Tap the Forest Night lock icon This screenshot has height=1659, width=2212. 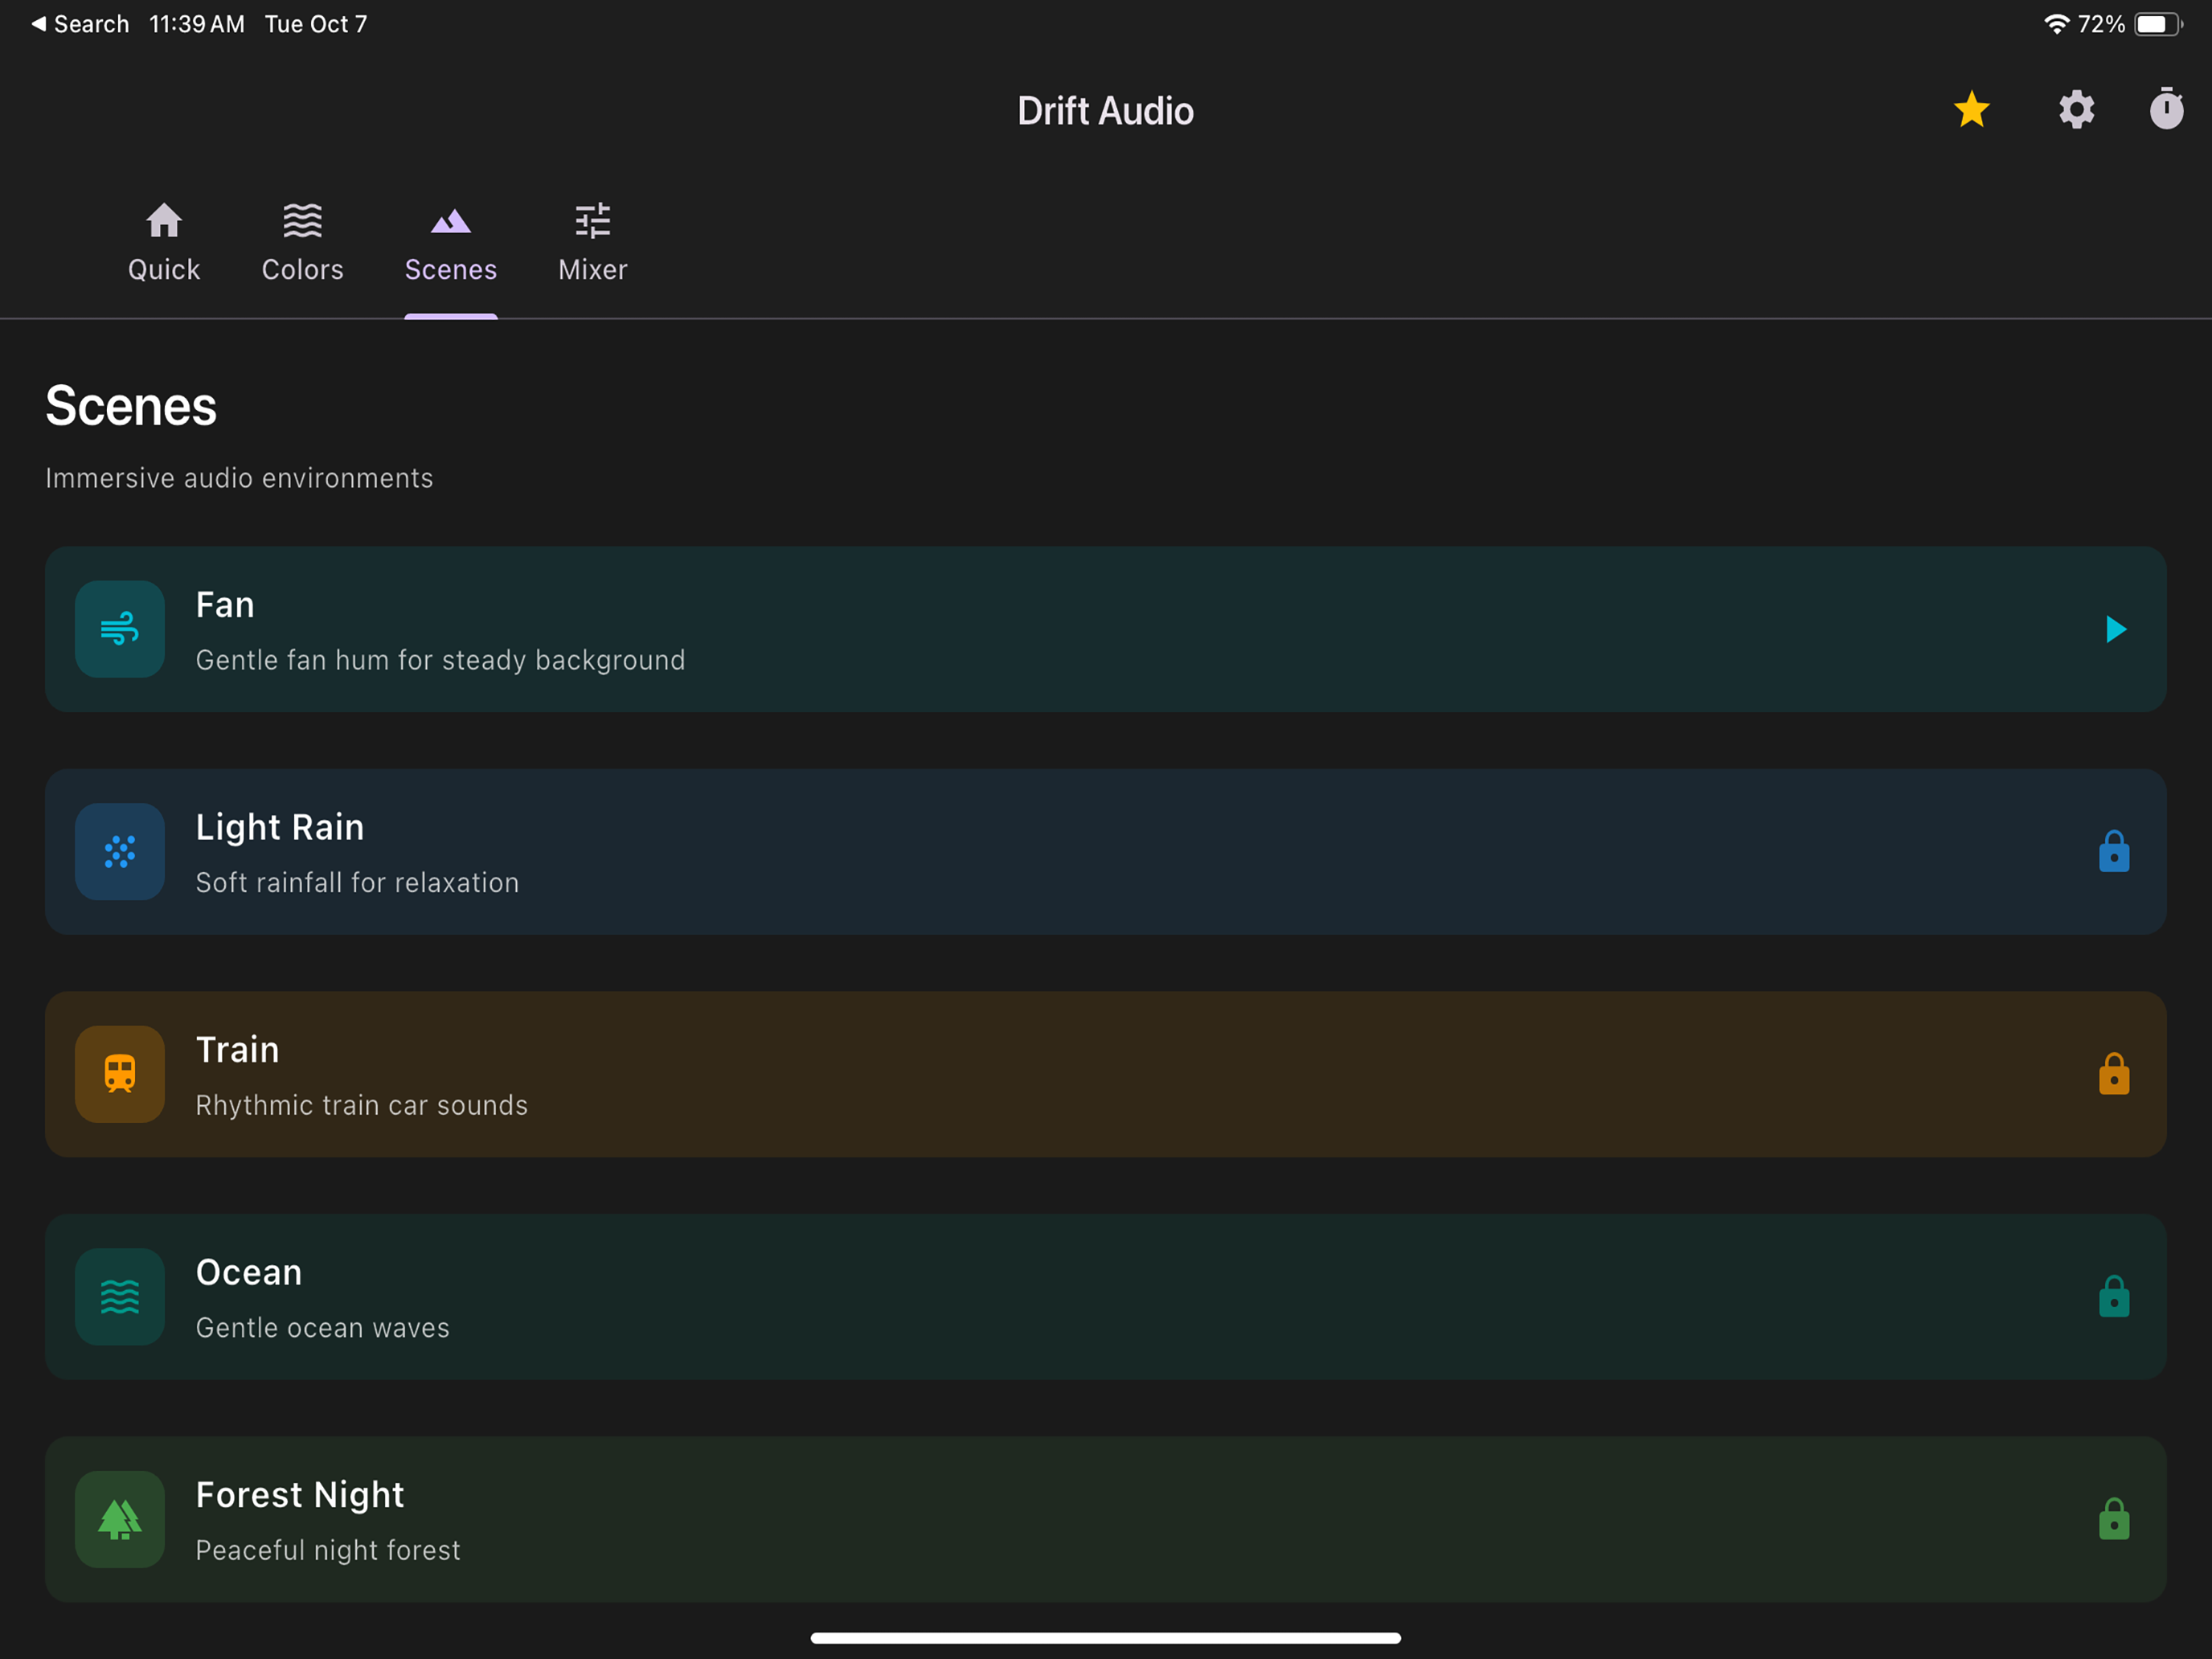tap(2114, 1519)
